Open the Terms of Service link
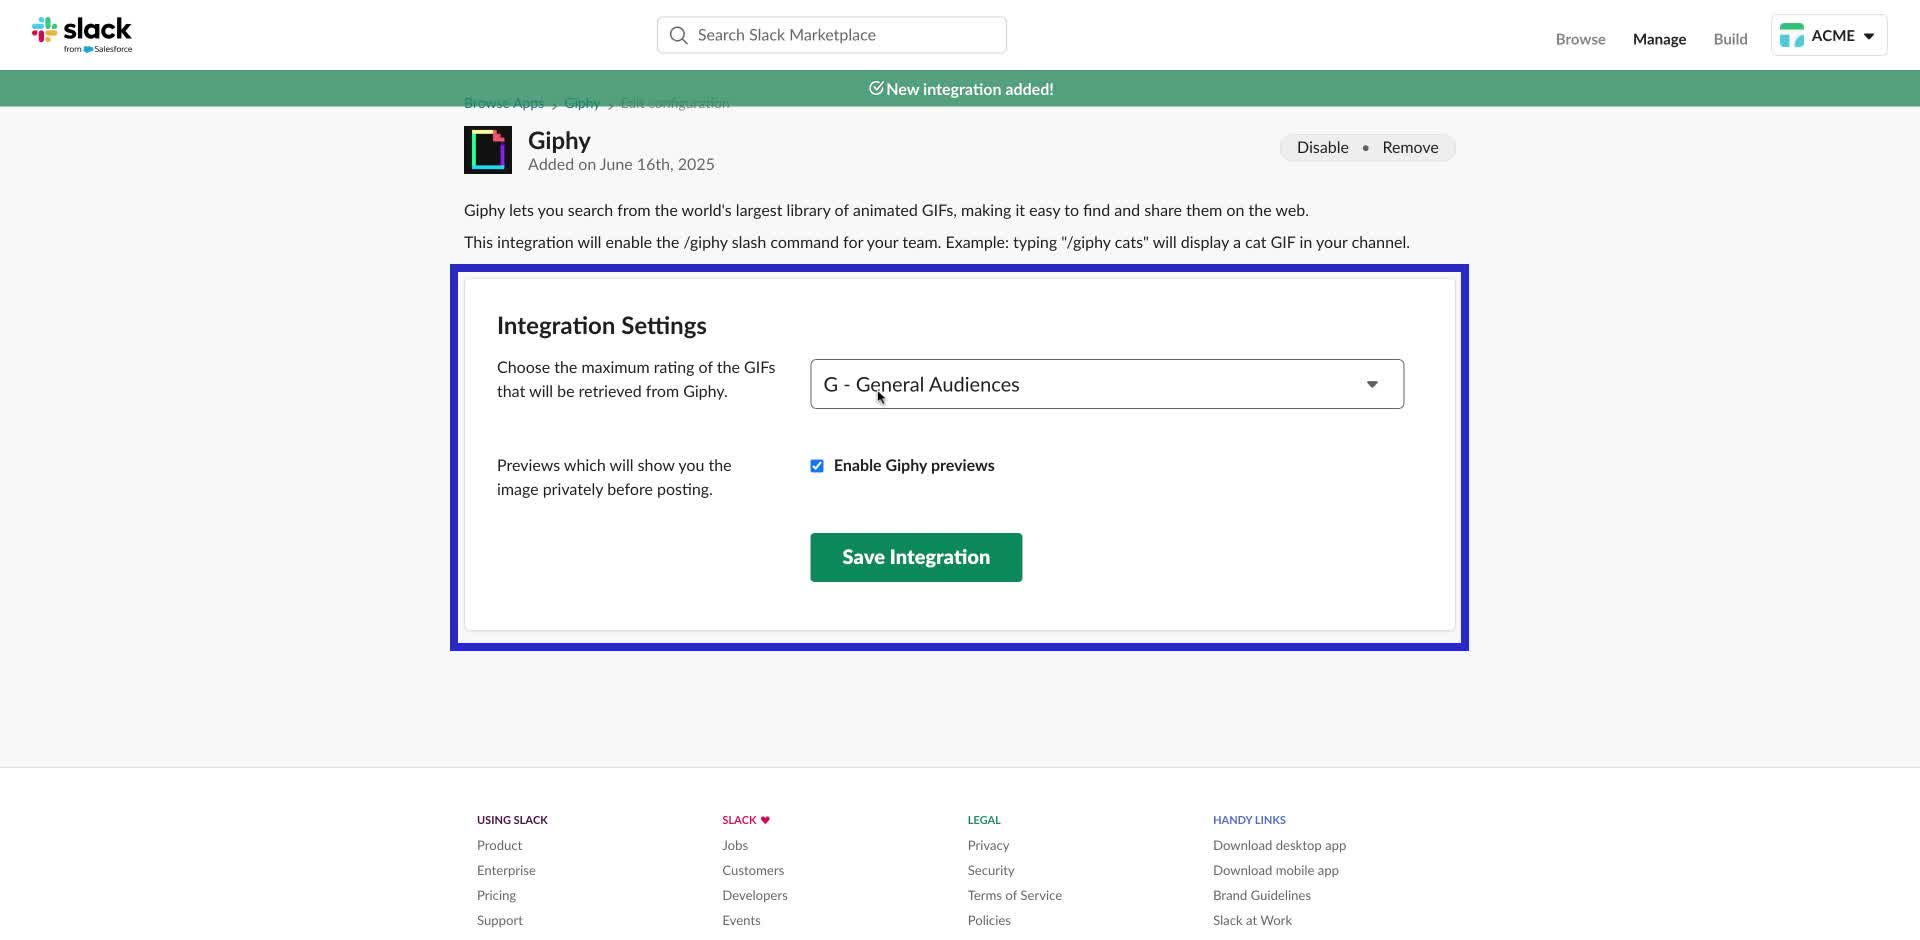The height and width of the screenshot is (940, 1920). (x=1014, y=894)
